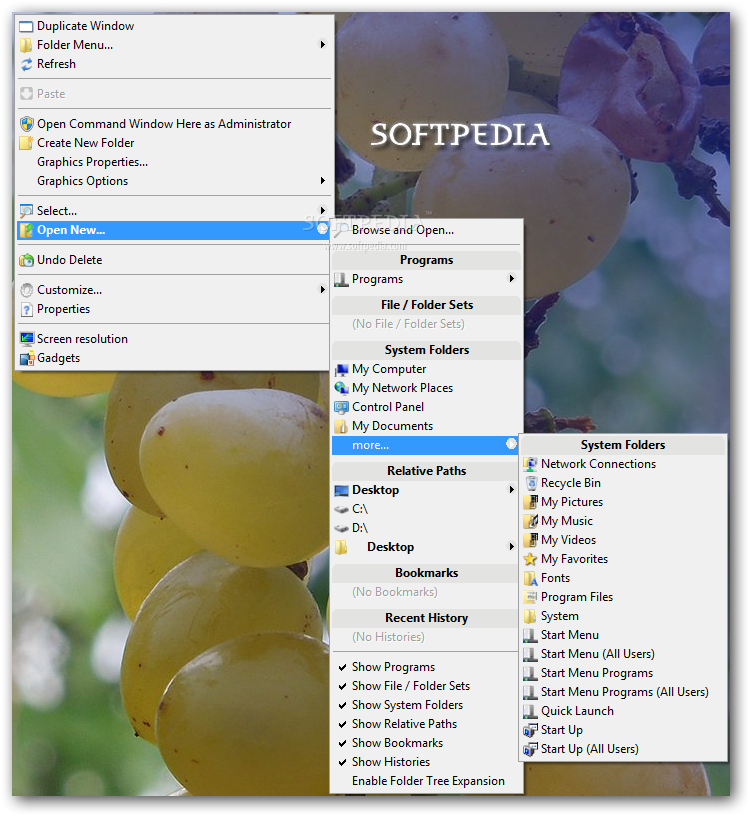Click the Recycle Bin icon
Image resolution: width=750 pixels, height=816 pixels.
click(x=530, y=483)
